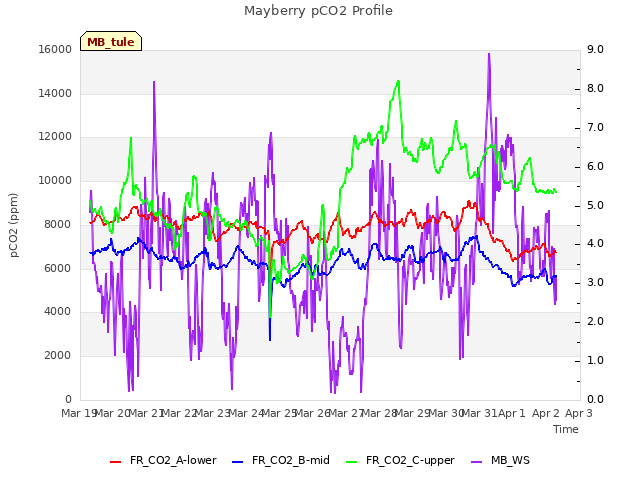Click the Time axis label
Viewport: 640px width, 480px height.
click(566, 429)
